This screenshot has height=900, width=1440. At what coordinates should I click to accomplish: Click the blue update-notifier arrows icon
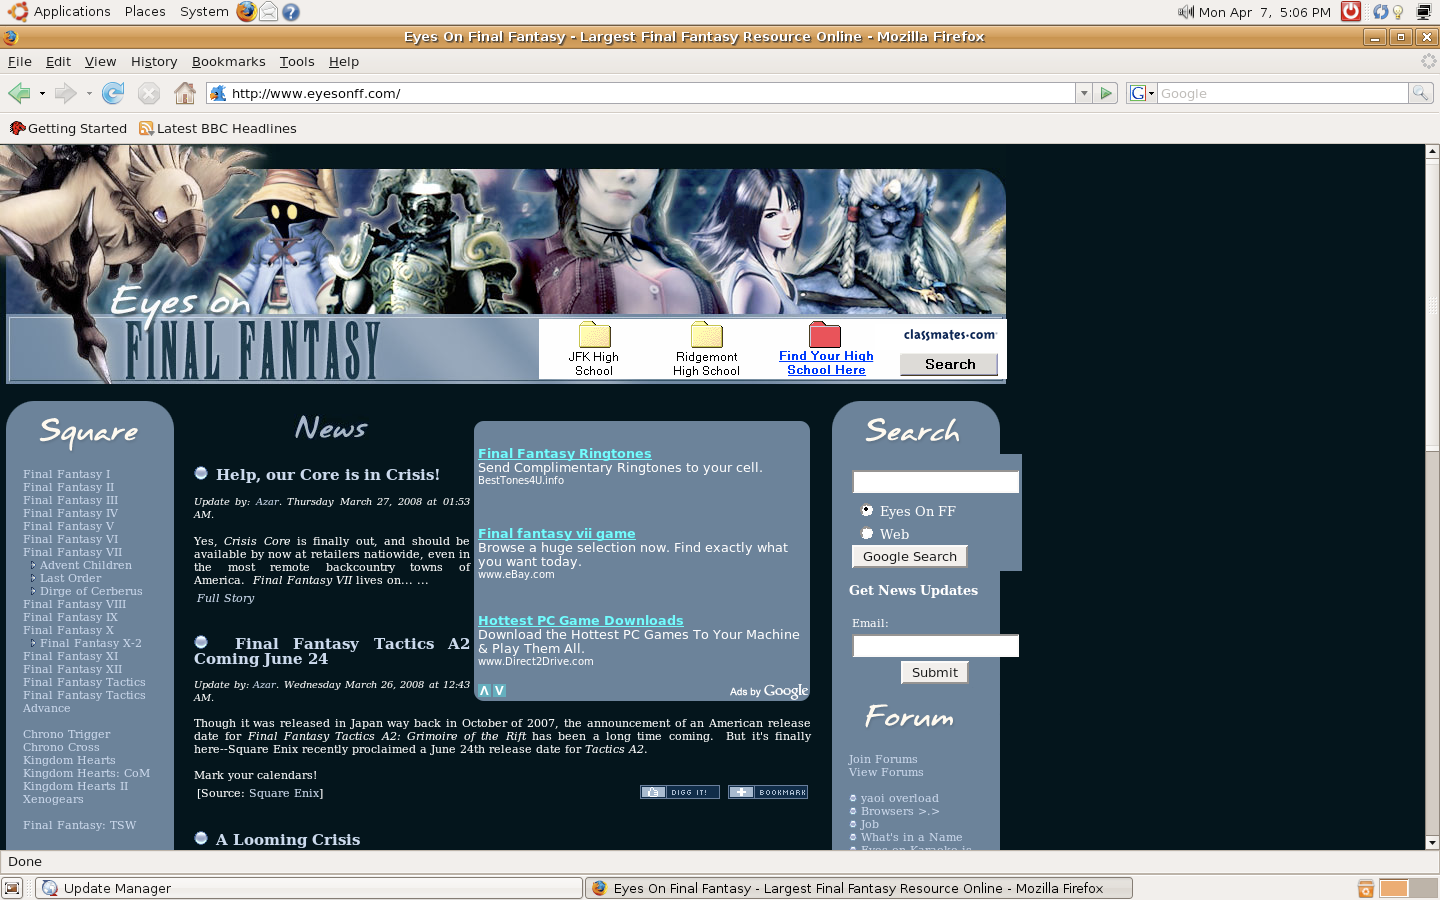(x=1380, y=12)
